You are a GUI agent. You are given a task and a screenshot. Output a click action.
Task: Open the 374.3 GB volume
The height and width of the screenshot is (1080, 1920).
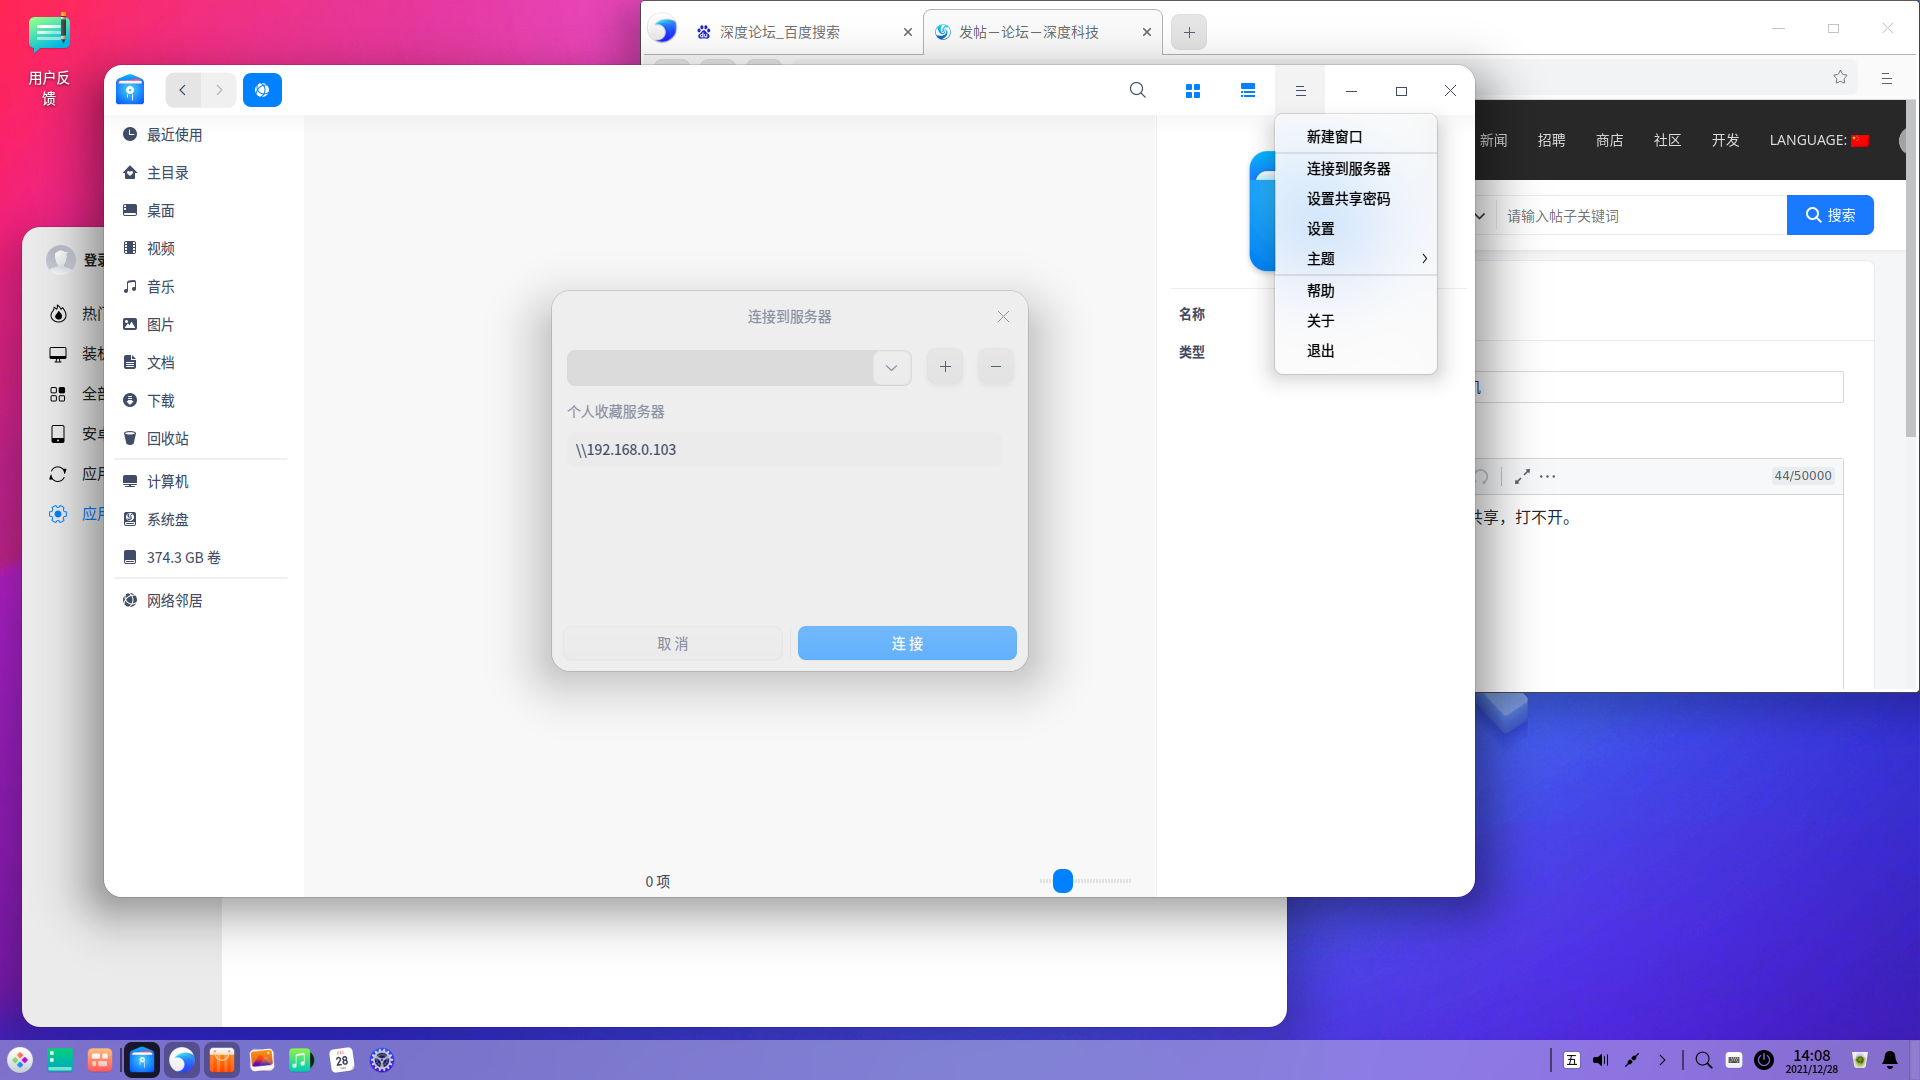coord(183,557)
